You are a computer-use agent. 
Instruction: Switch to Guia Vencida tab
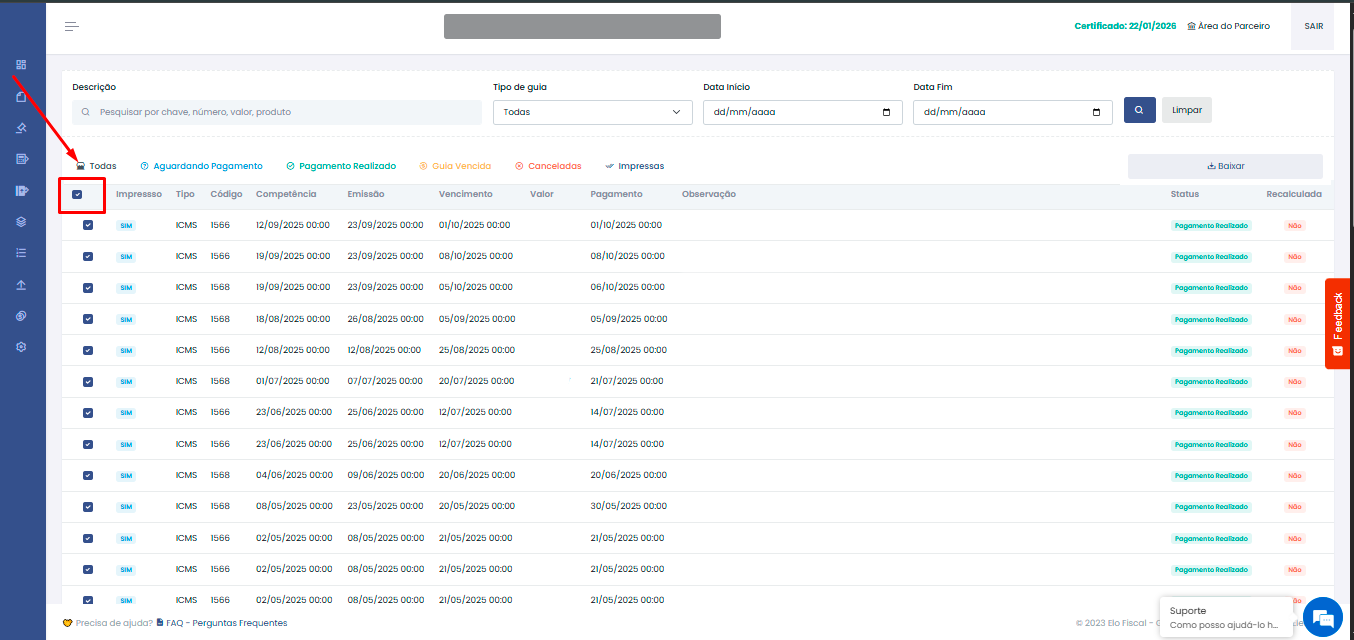455,166
